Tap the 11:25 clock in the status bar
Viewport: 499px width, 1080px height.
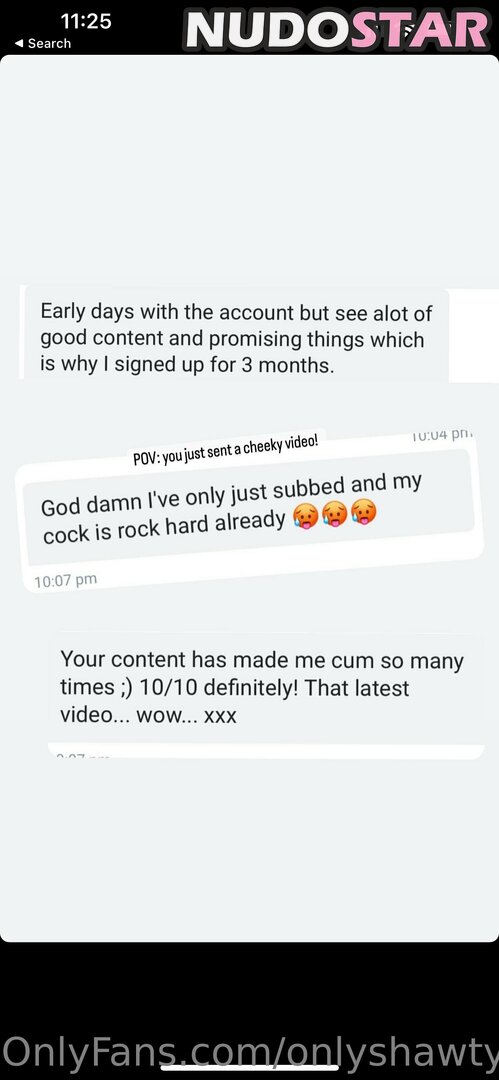tap(86, 21)
